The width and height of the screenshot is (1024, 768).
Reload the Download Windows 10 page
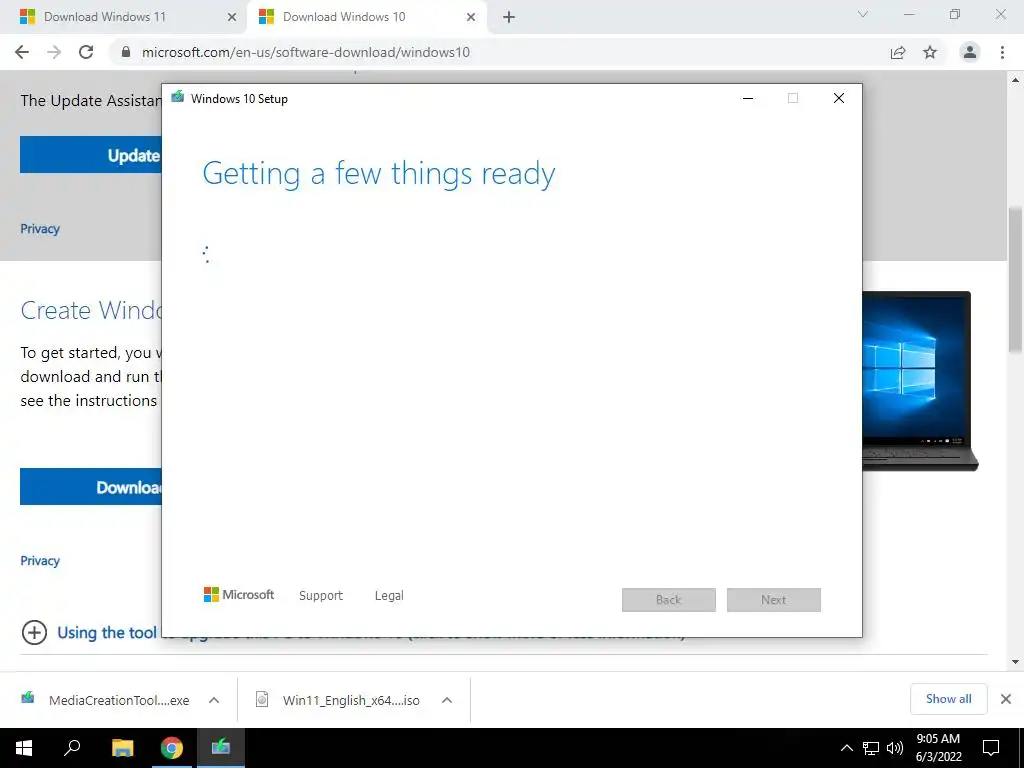86,52
